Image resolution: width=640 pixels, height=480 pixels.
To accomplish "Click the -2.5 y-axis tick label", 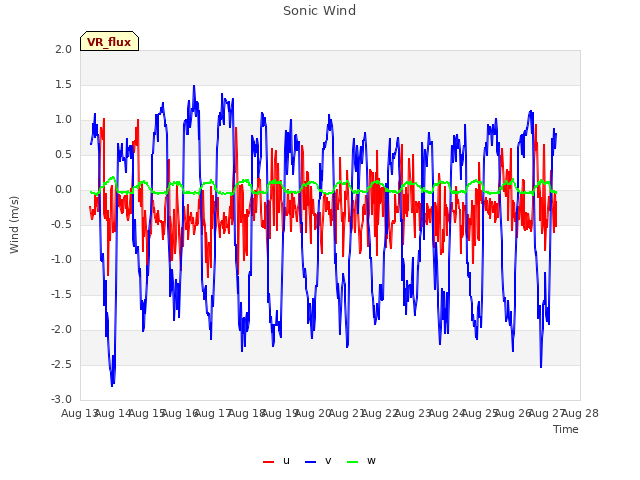I will coord(62,364).
